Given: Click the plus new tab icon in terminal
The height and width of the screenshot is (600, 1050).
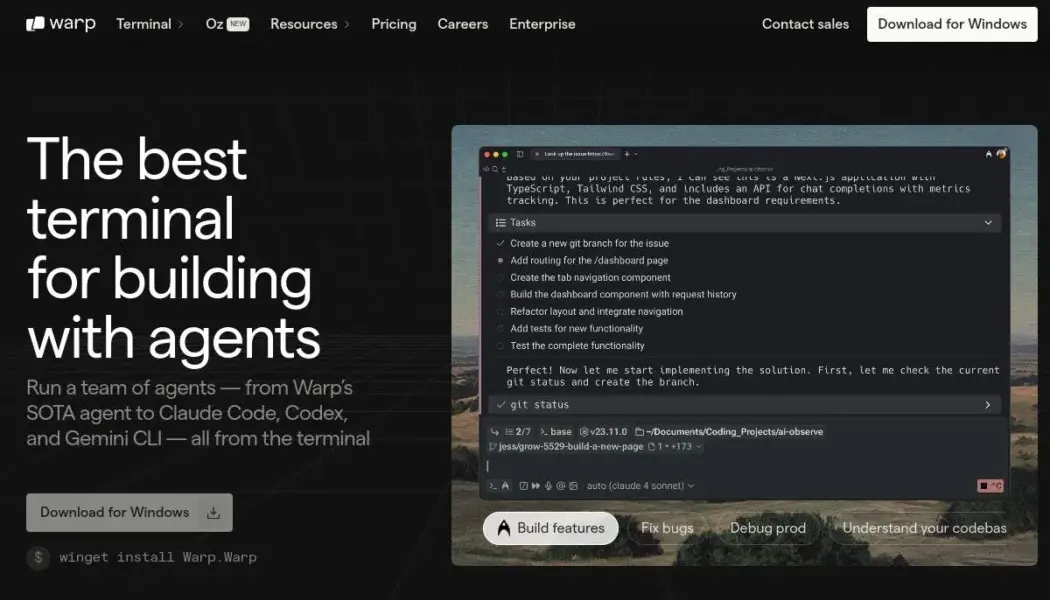Looking at the screenshot, I should point(627,154).
